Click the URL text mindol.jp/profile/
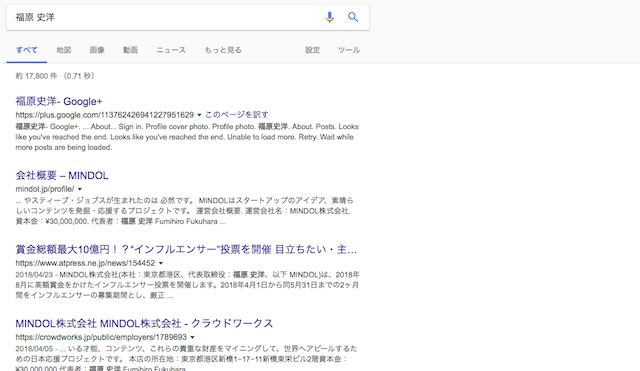This screenshot has height=371, width=640. tap(45, 189)
